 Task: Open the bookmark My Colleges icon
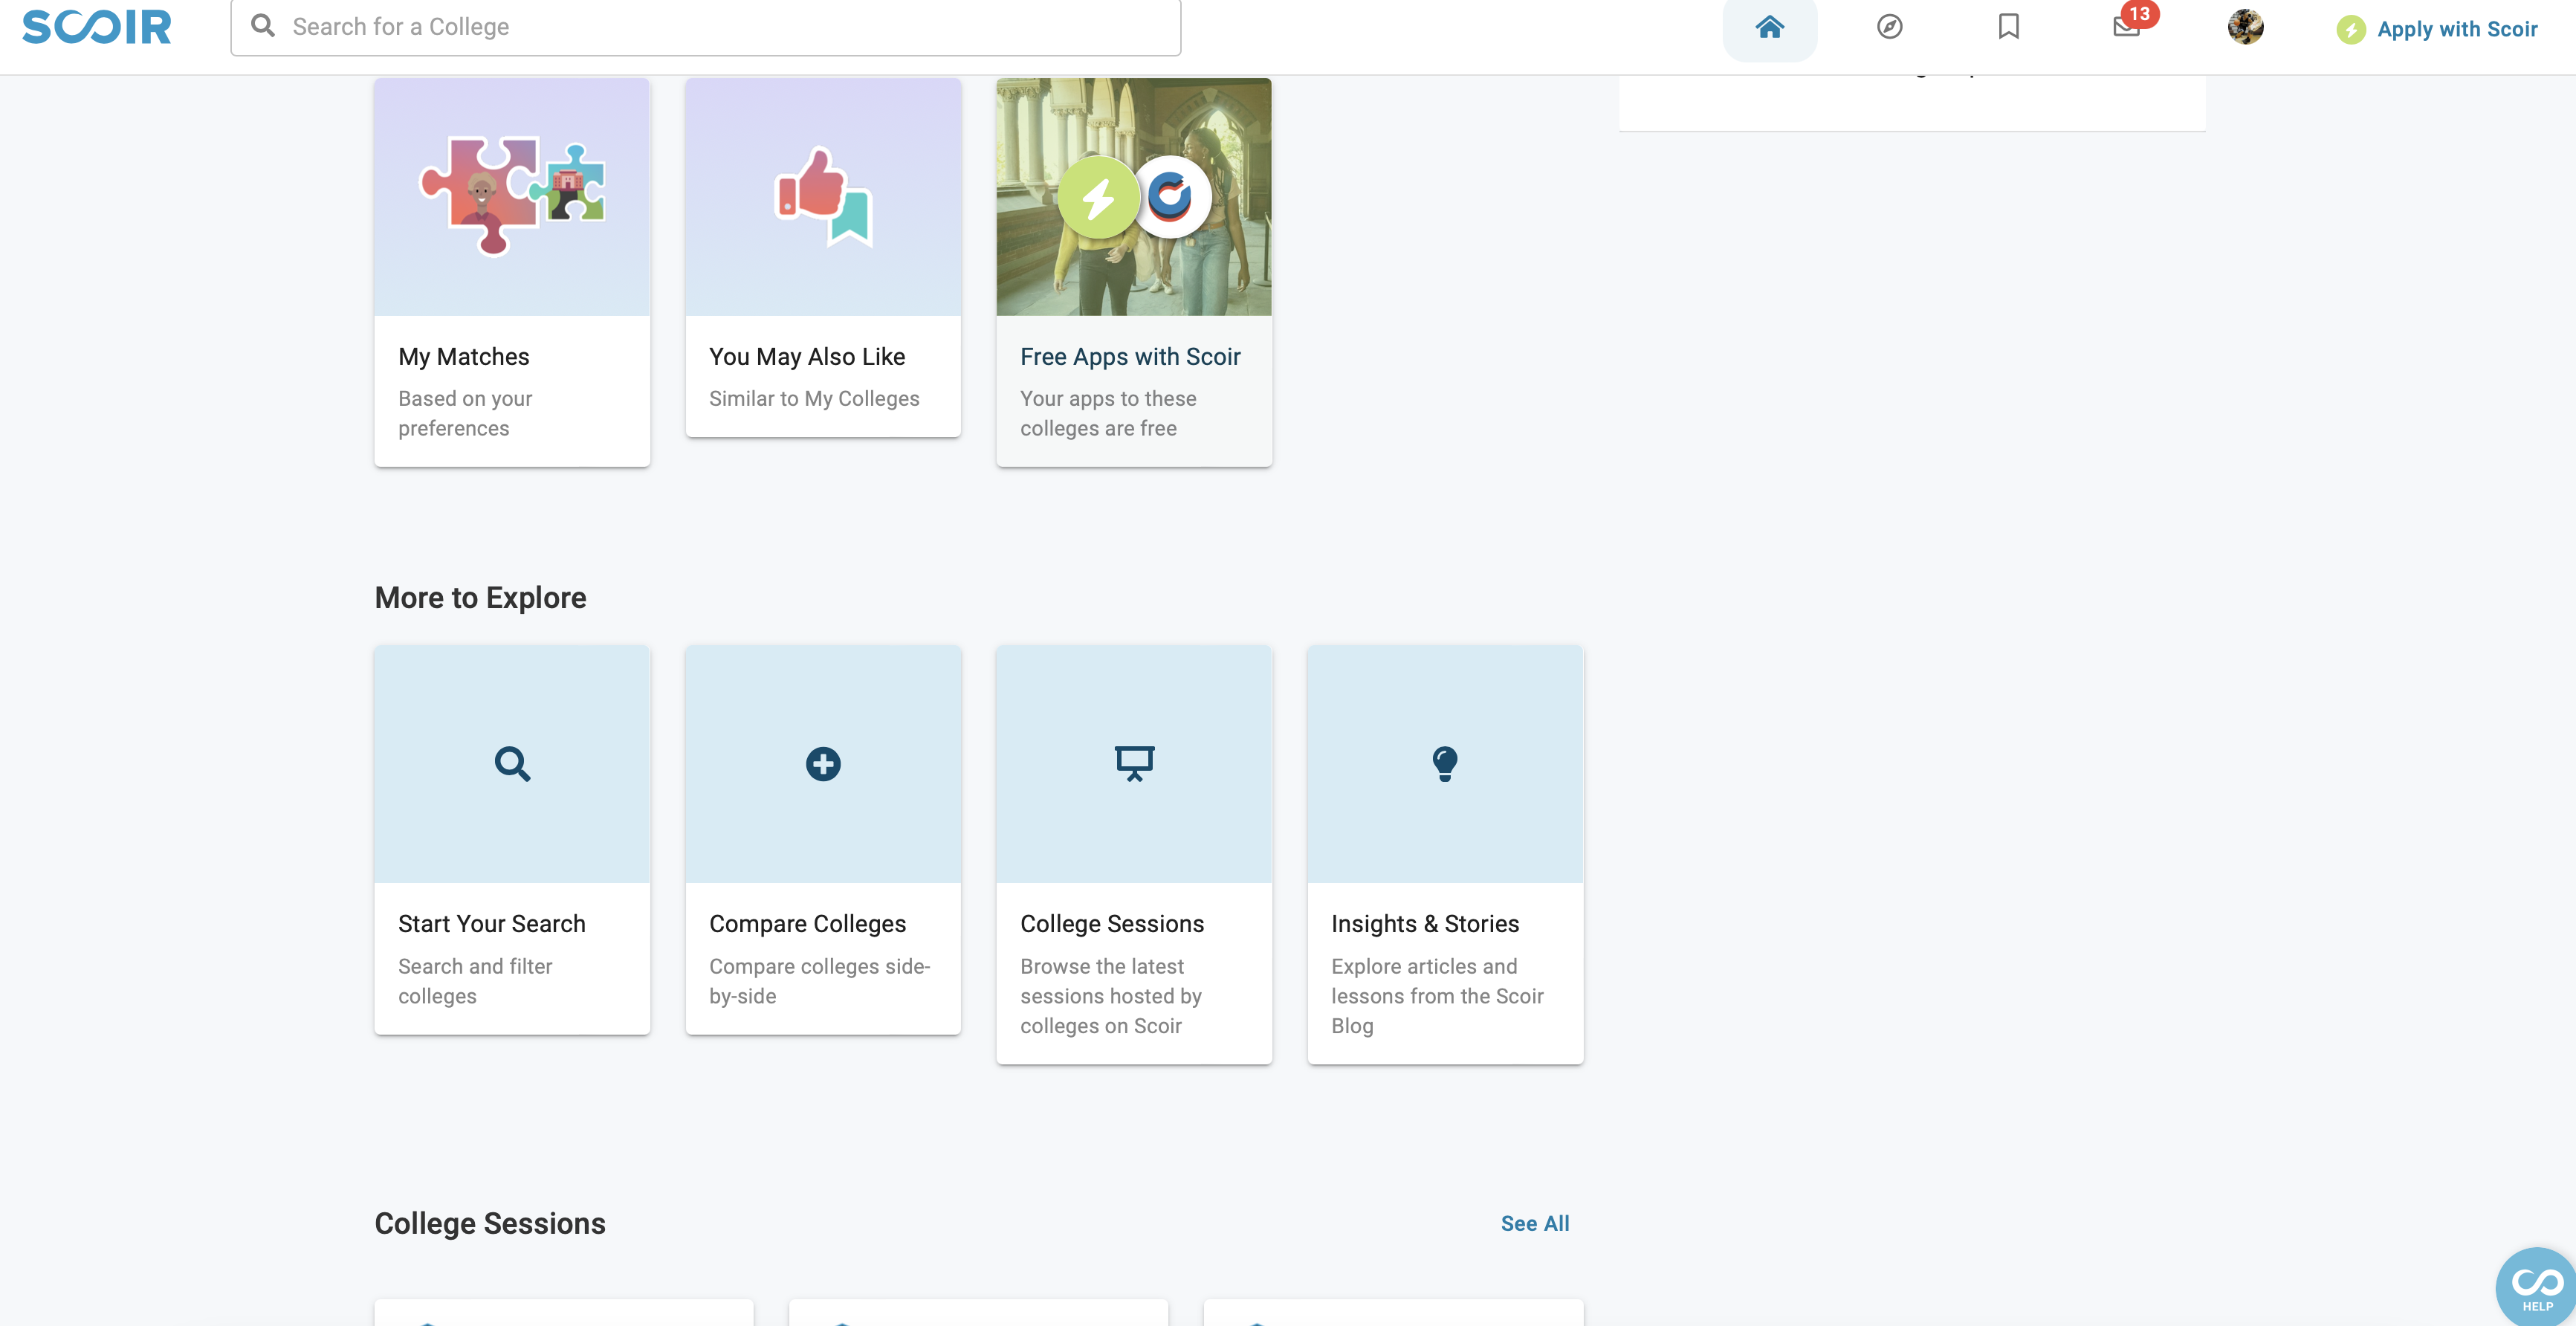click(x=2008, y=27)
